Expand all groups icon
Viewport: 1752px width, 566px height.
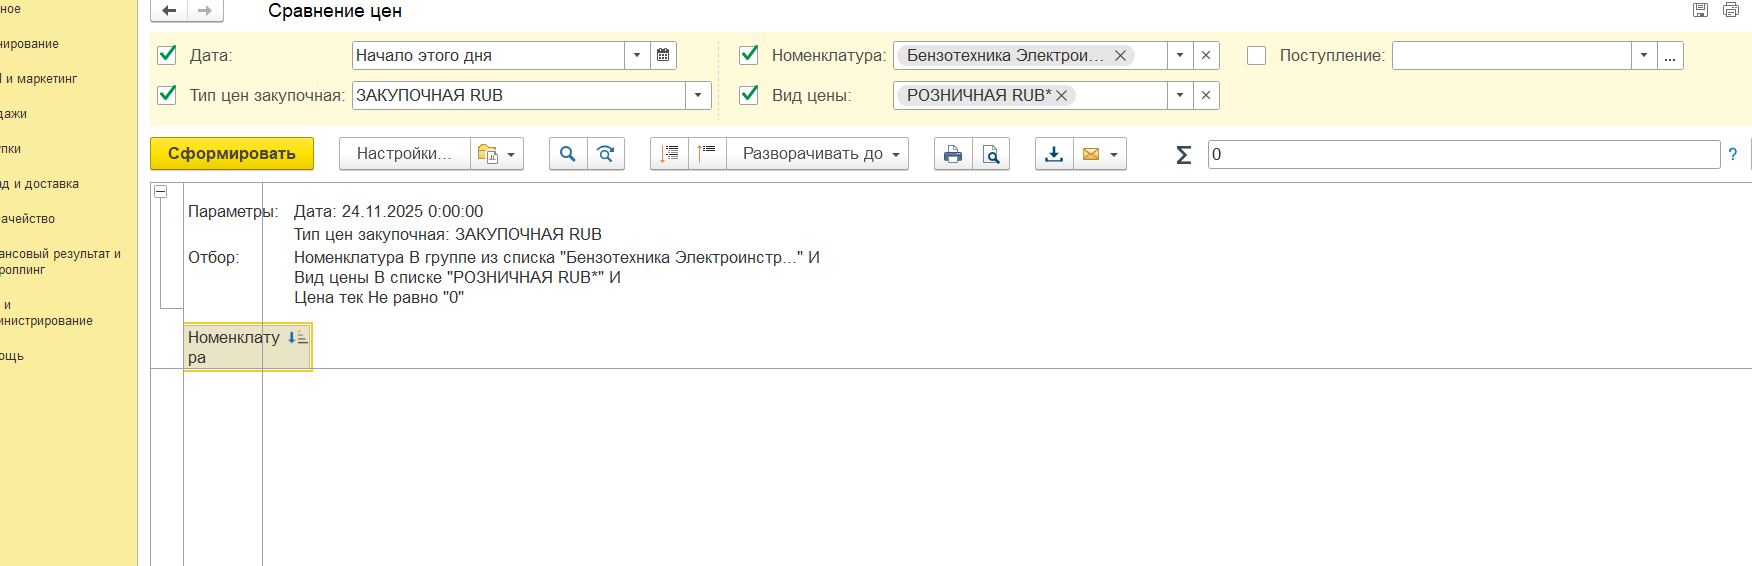707,154
